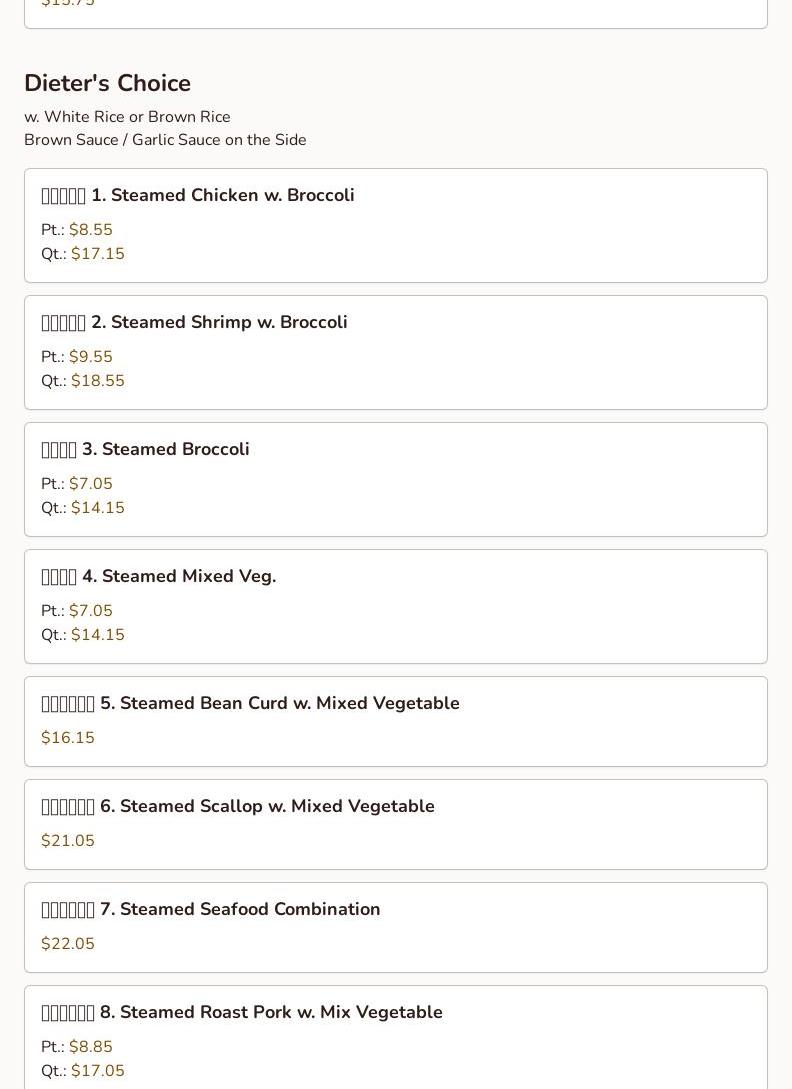This screenshot has height=1089, width=792.
Task: Click the White Rice or Brown Rice note
Action: coord(127,117)
